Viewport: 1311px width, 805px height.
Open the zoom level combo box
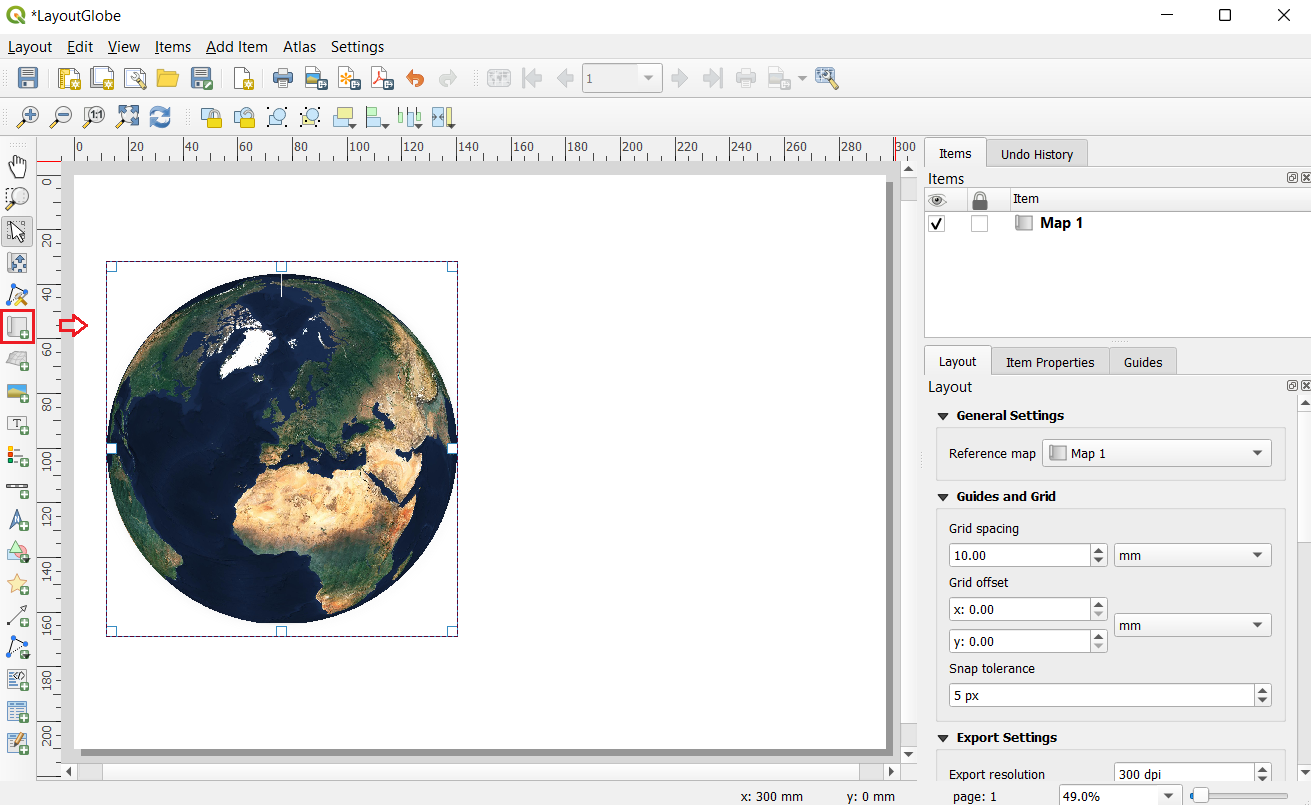(1168, 795)
